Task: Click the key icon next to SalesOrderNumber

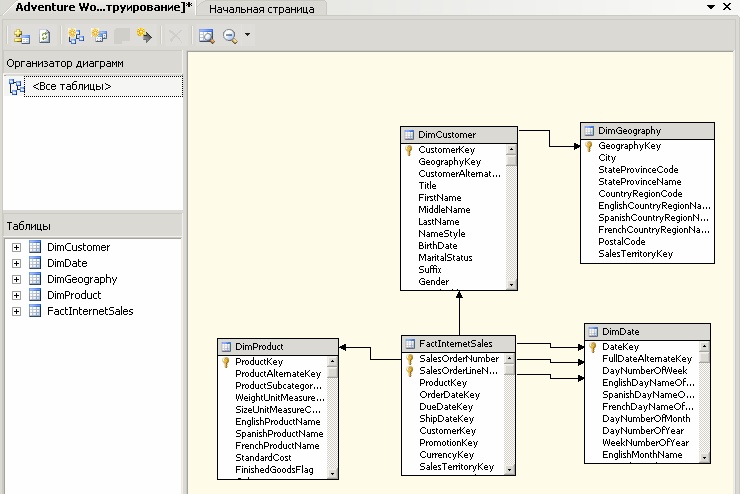Action: point(410,360)
